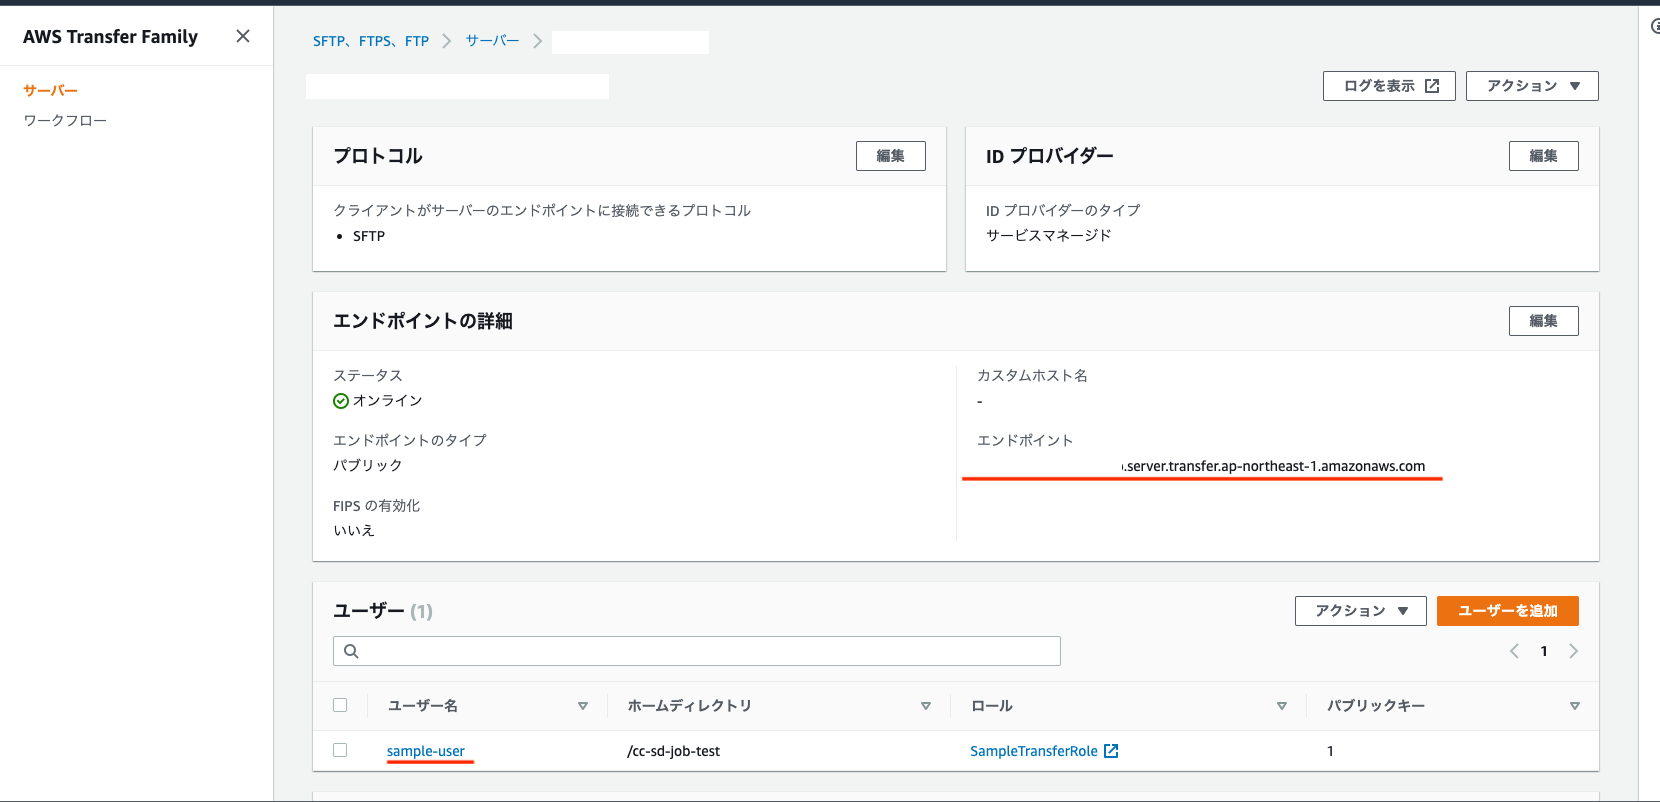Screen dimensions: 1660x802
Task: Go to the SFTP、FTPS、FTP breadcrumb link
Action: point(371,41)
